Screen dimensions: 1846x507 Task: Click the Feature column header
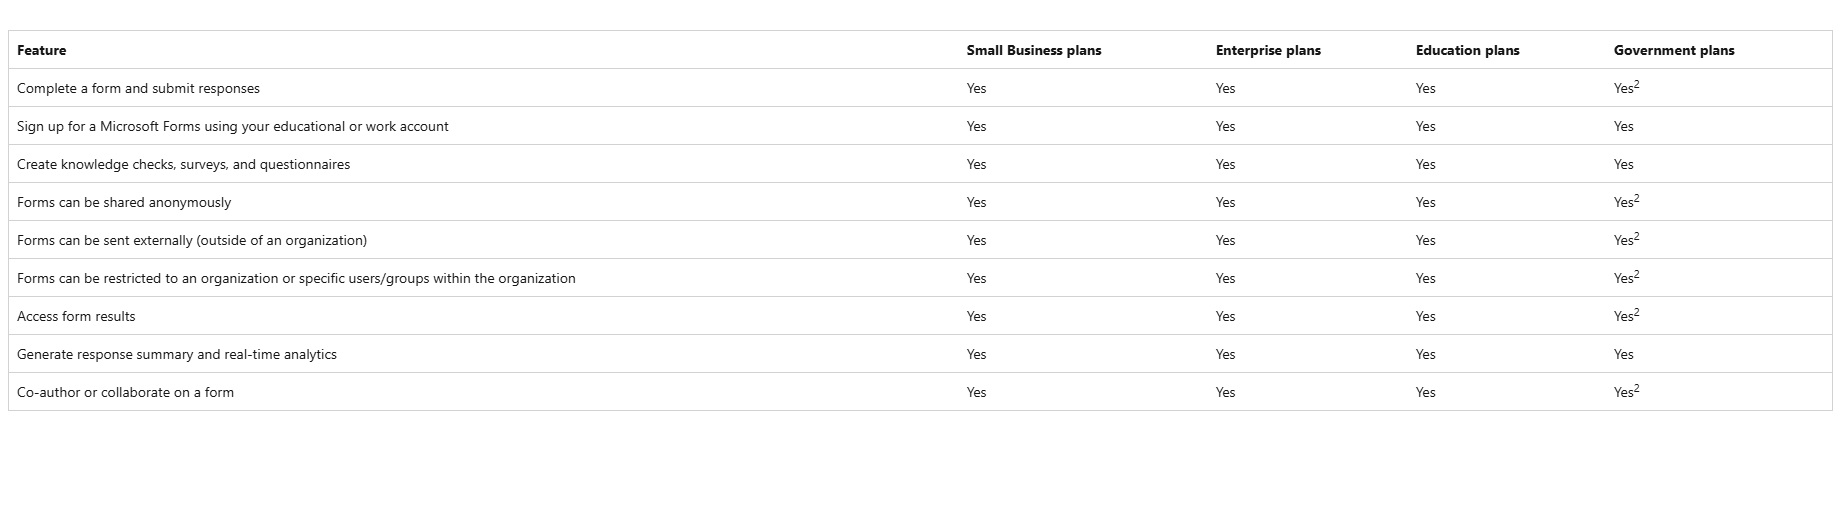pos(42,50)
